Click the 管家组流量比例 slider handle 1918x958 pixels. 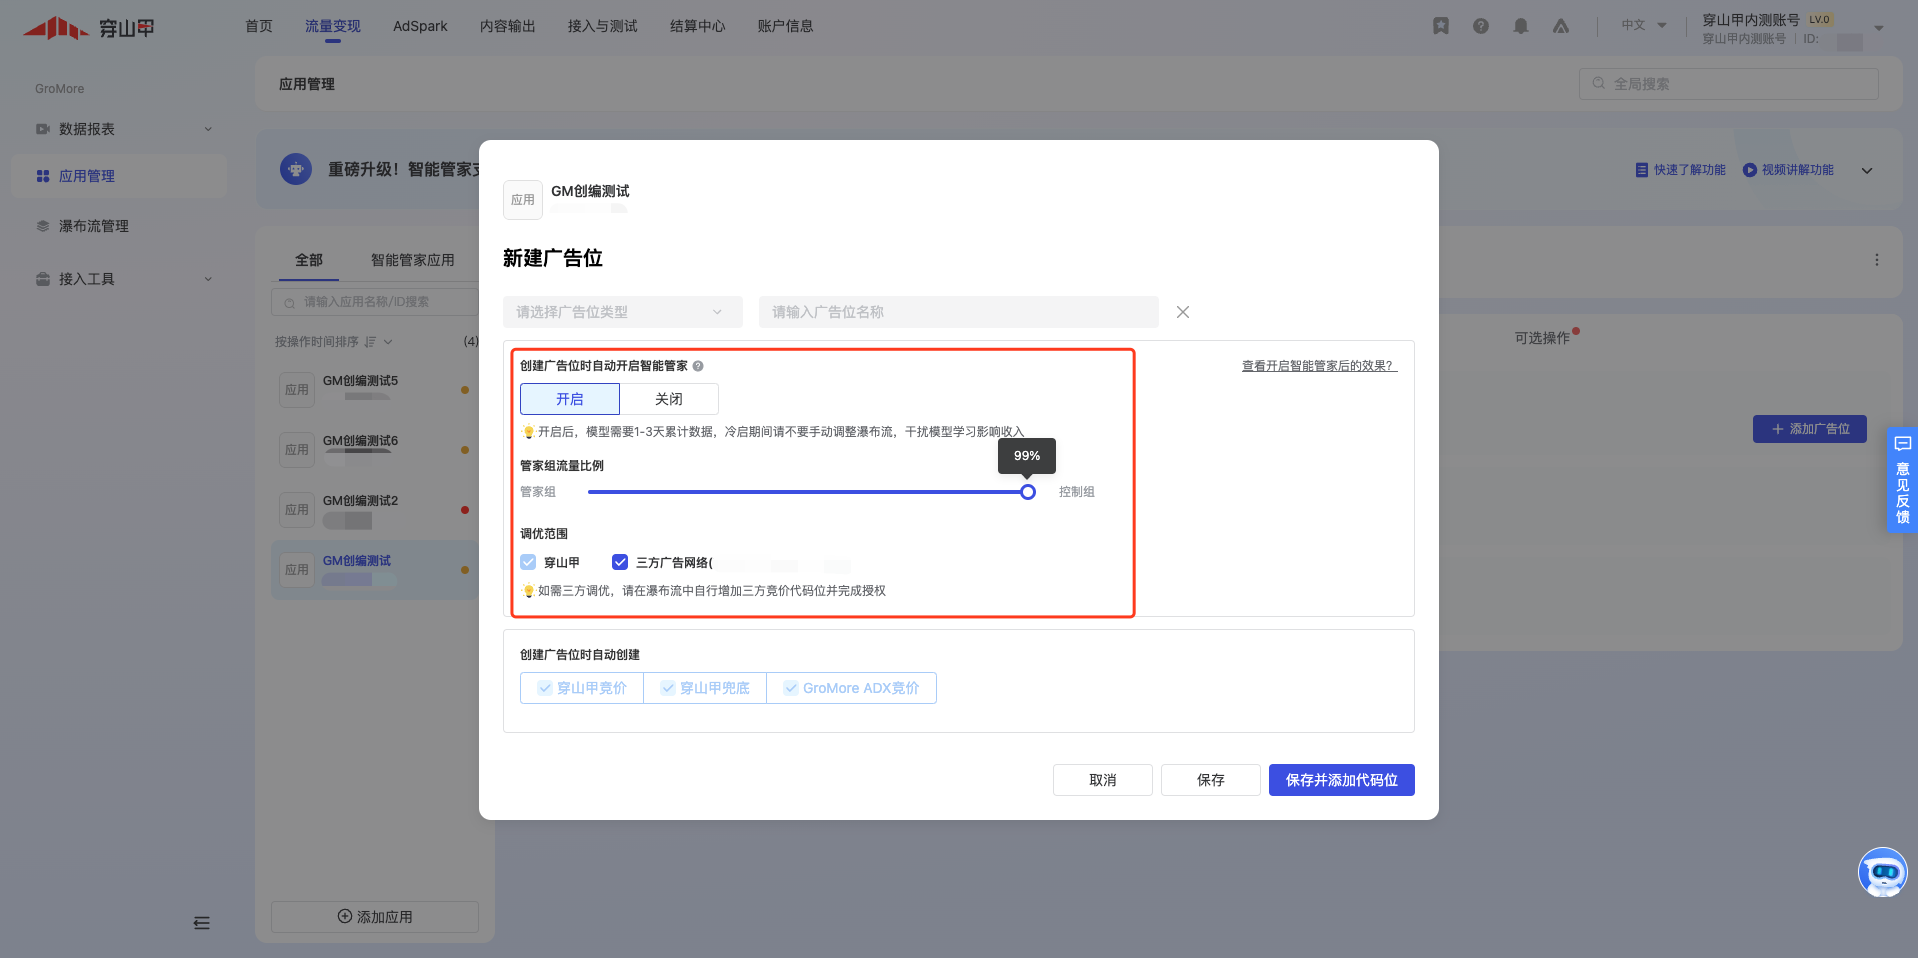pos(1028,492)
